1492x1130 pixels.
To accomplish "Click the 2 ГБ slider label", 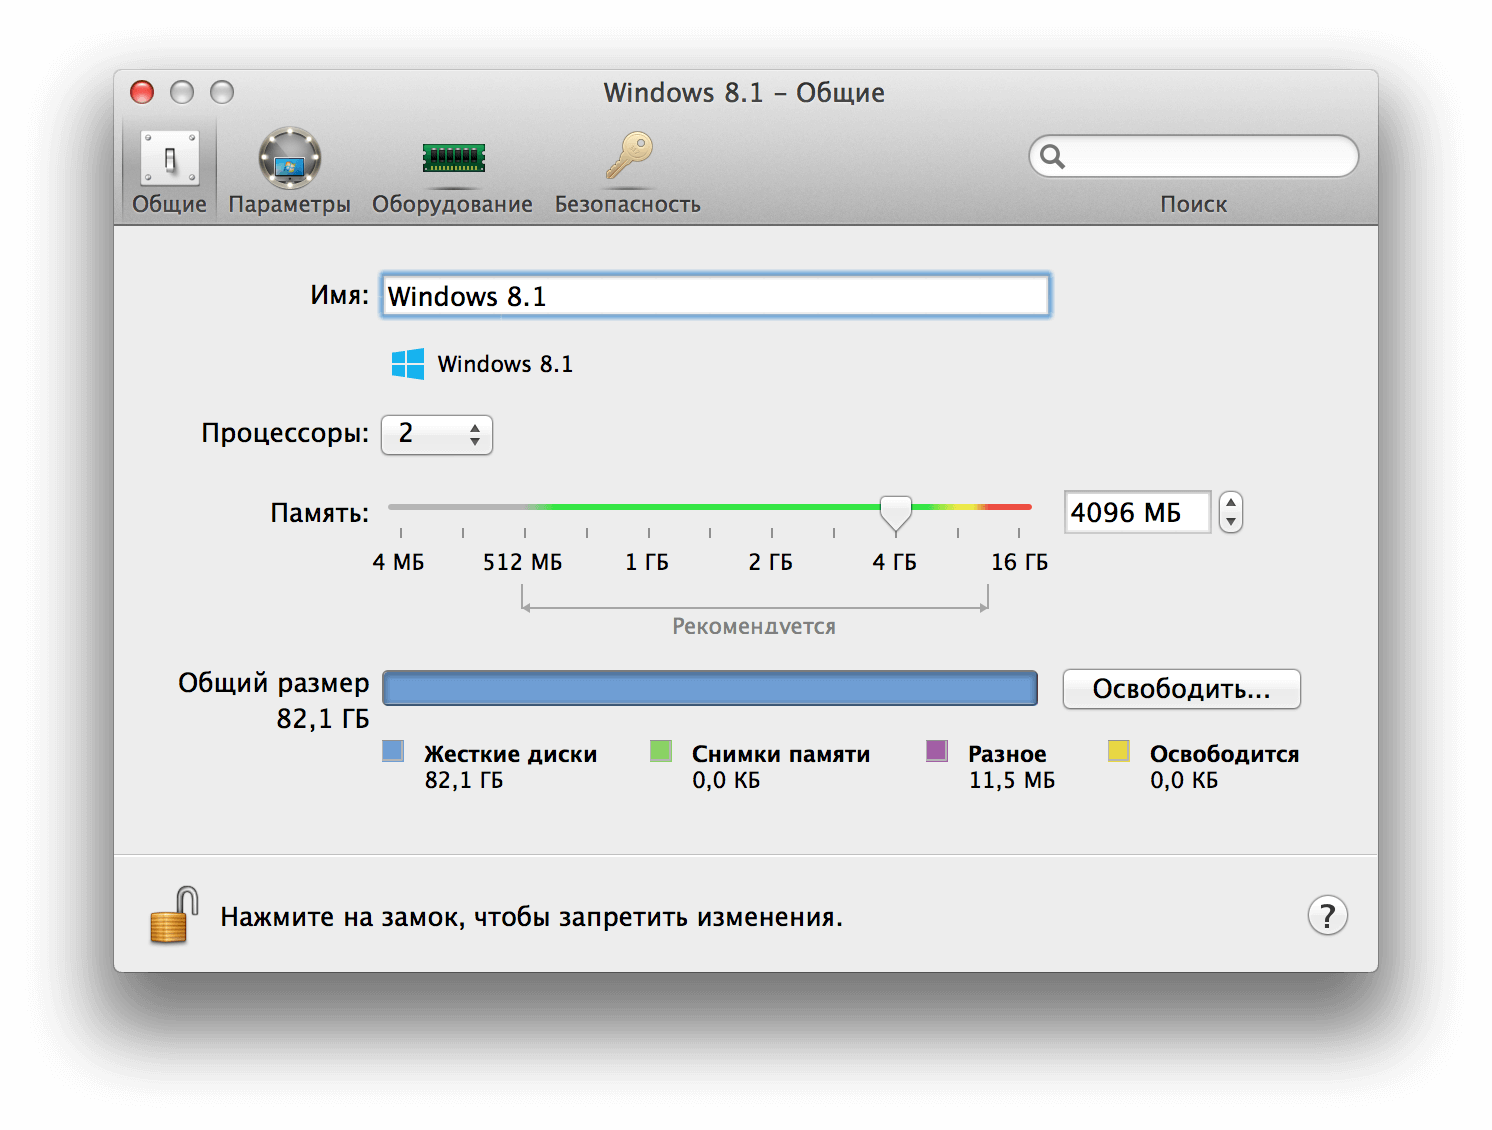I will [x=770, y=562].
